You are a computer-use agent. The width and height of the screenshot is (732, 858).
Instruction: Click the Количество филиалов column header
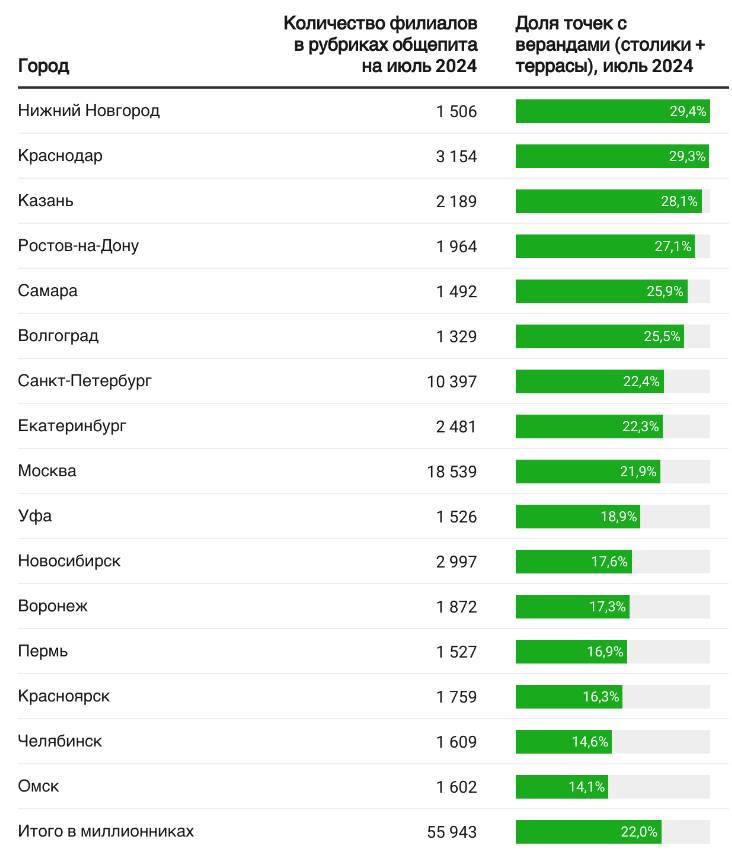(x=381, y=44)
